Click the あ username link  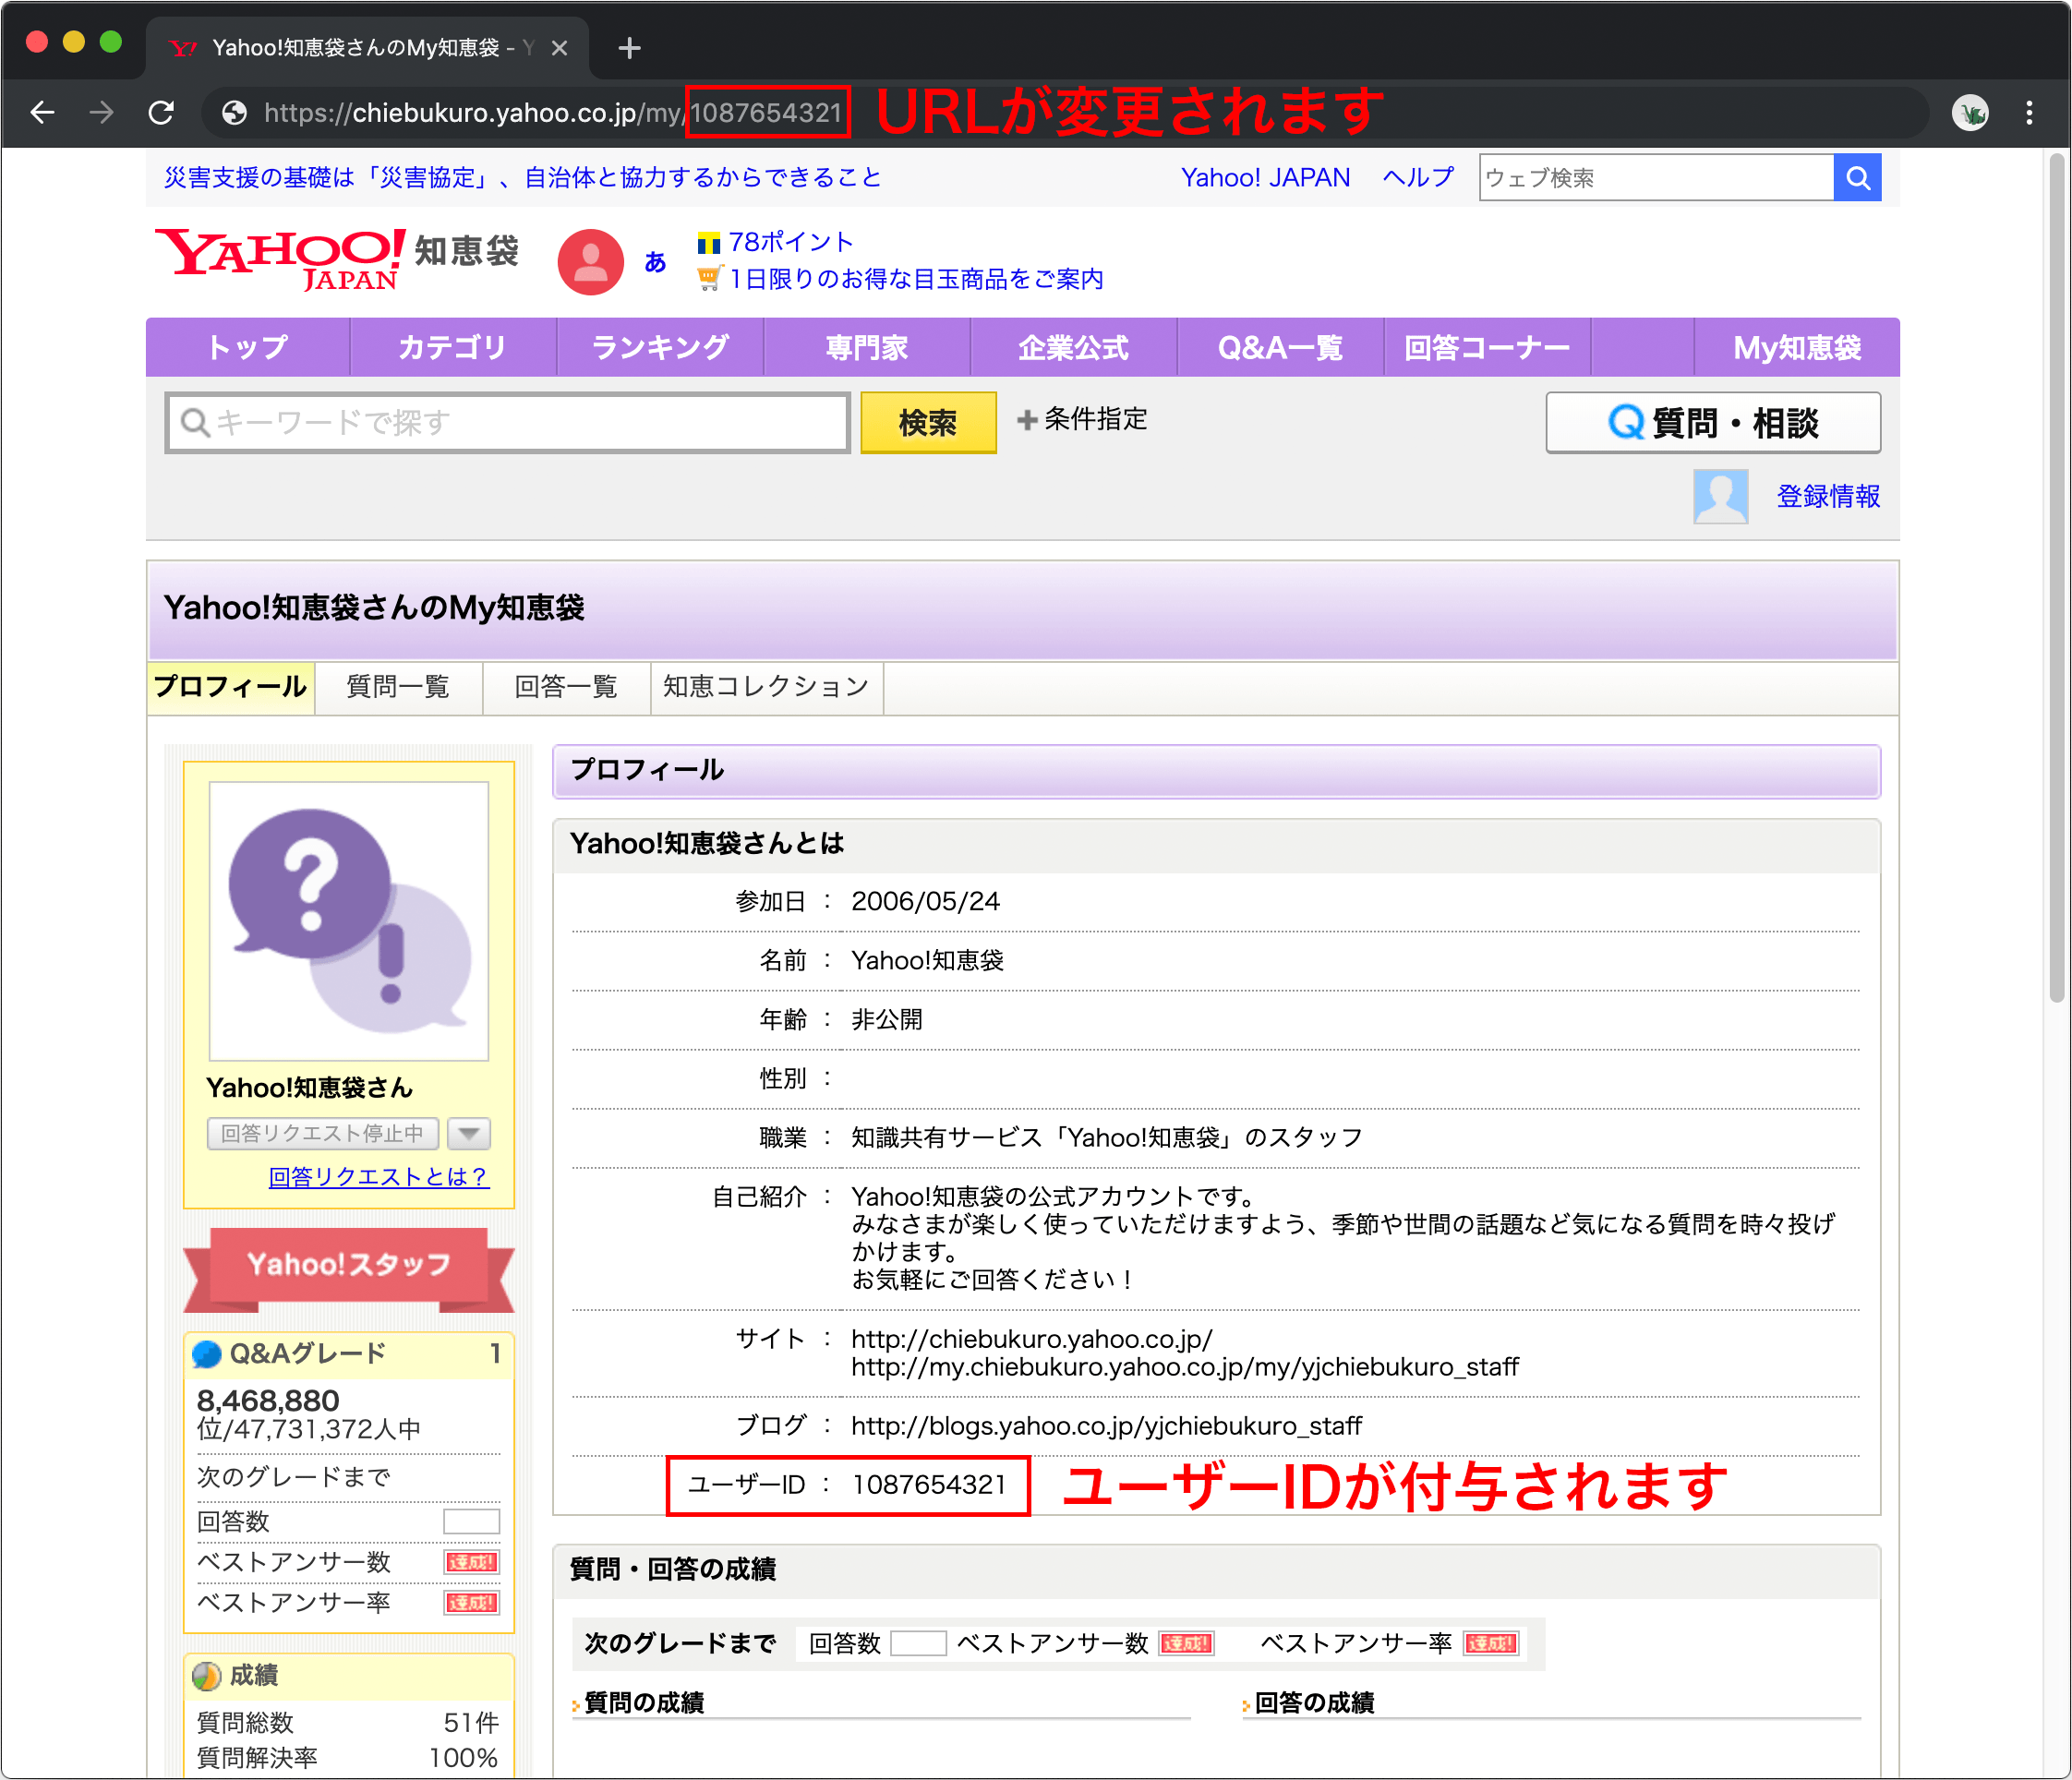click(655, 262)
